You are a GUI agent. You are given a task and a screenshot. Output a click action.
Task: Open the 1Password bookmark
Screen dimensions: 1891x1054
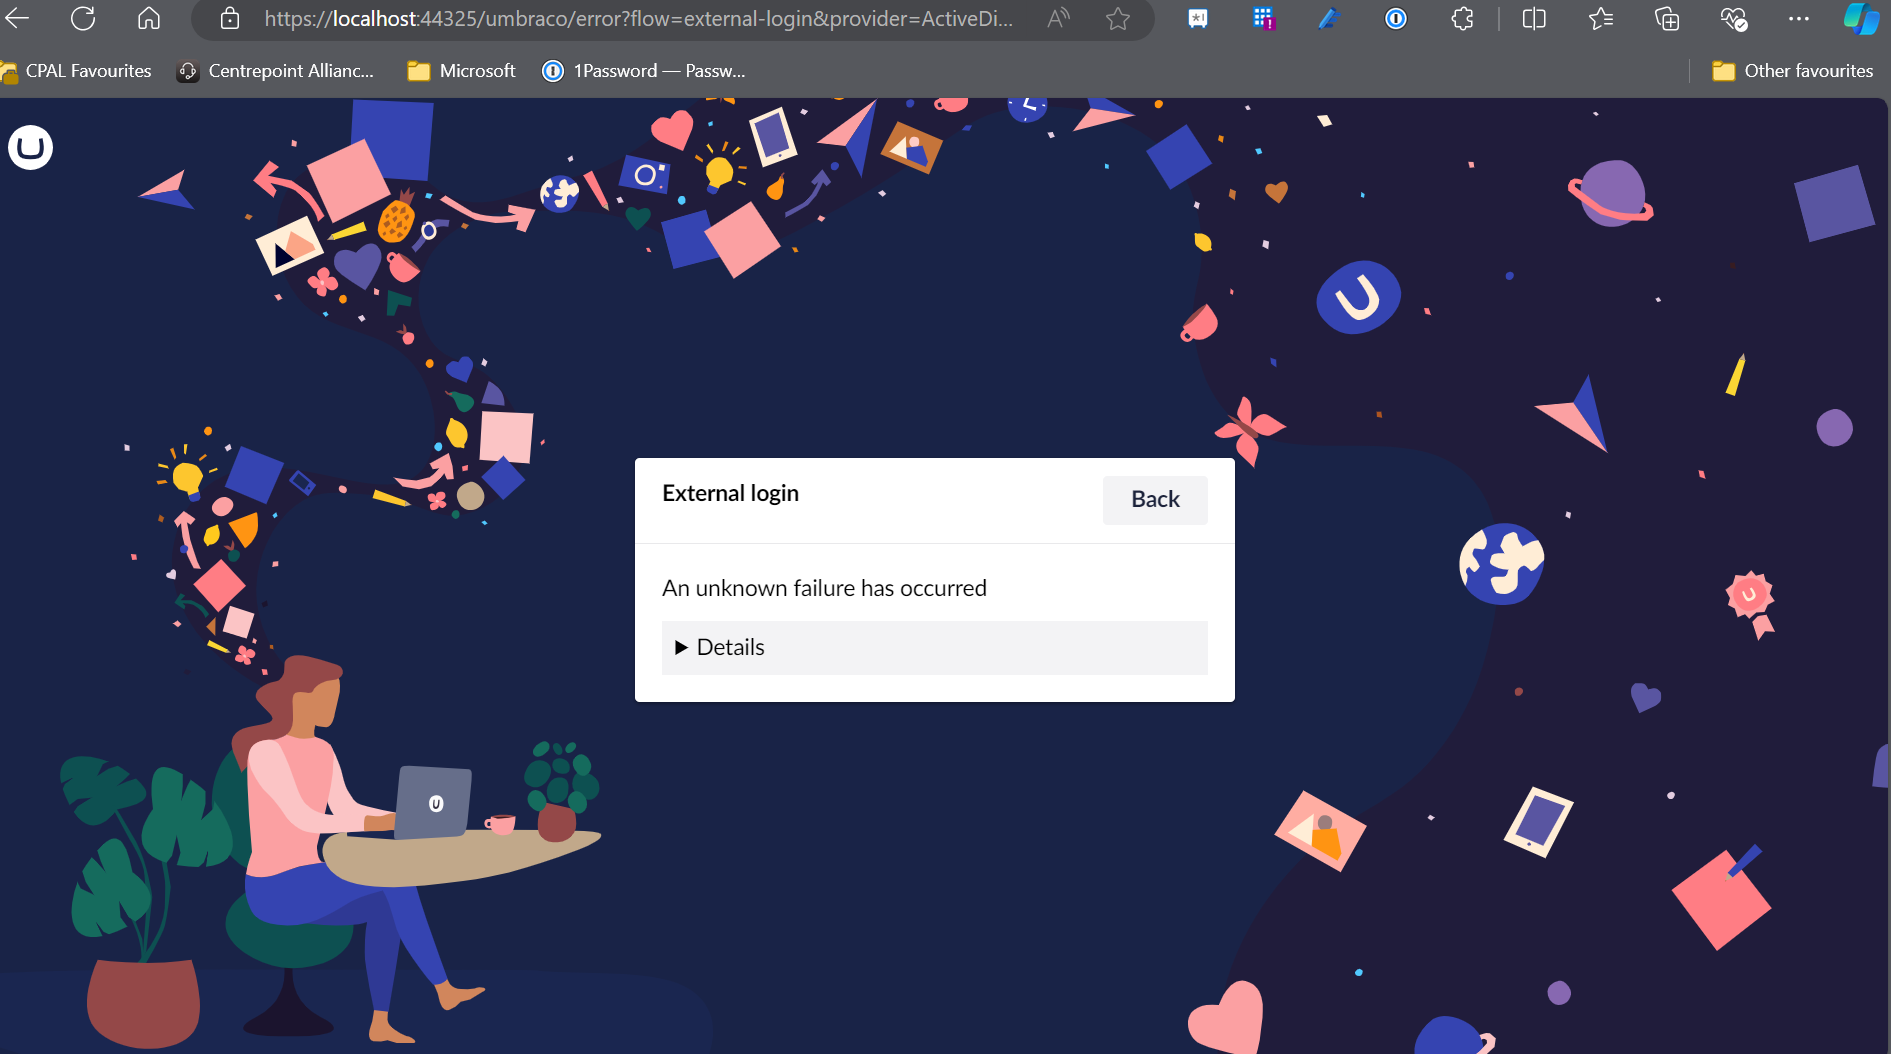click(644, 71)
